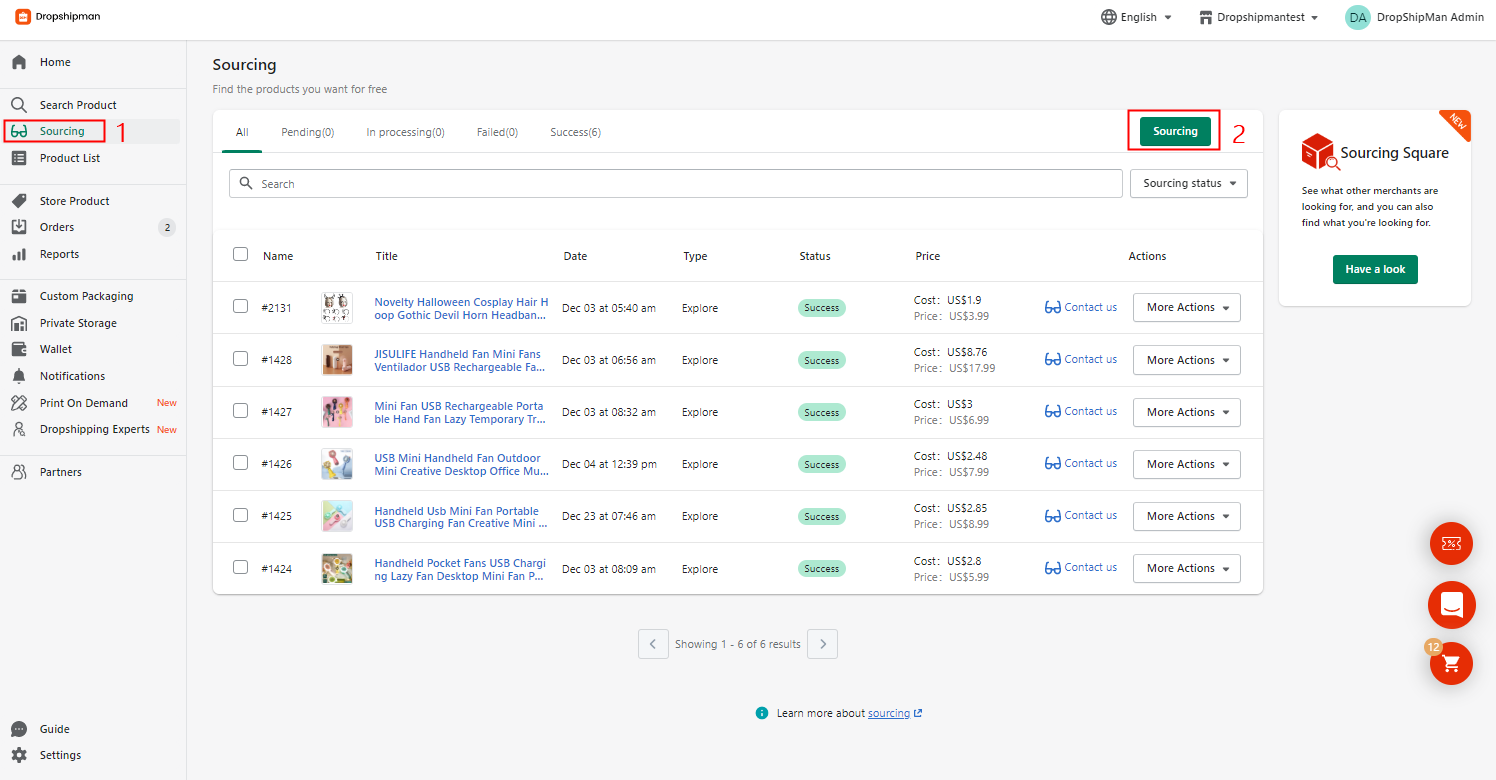Image resolution: width=1496 pixels, height=780 pixels.
Task: Open the orange chat support bubble
Action: coord(1451,604)
